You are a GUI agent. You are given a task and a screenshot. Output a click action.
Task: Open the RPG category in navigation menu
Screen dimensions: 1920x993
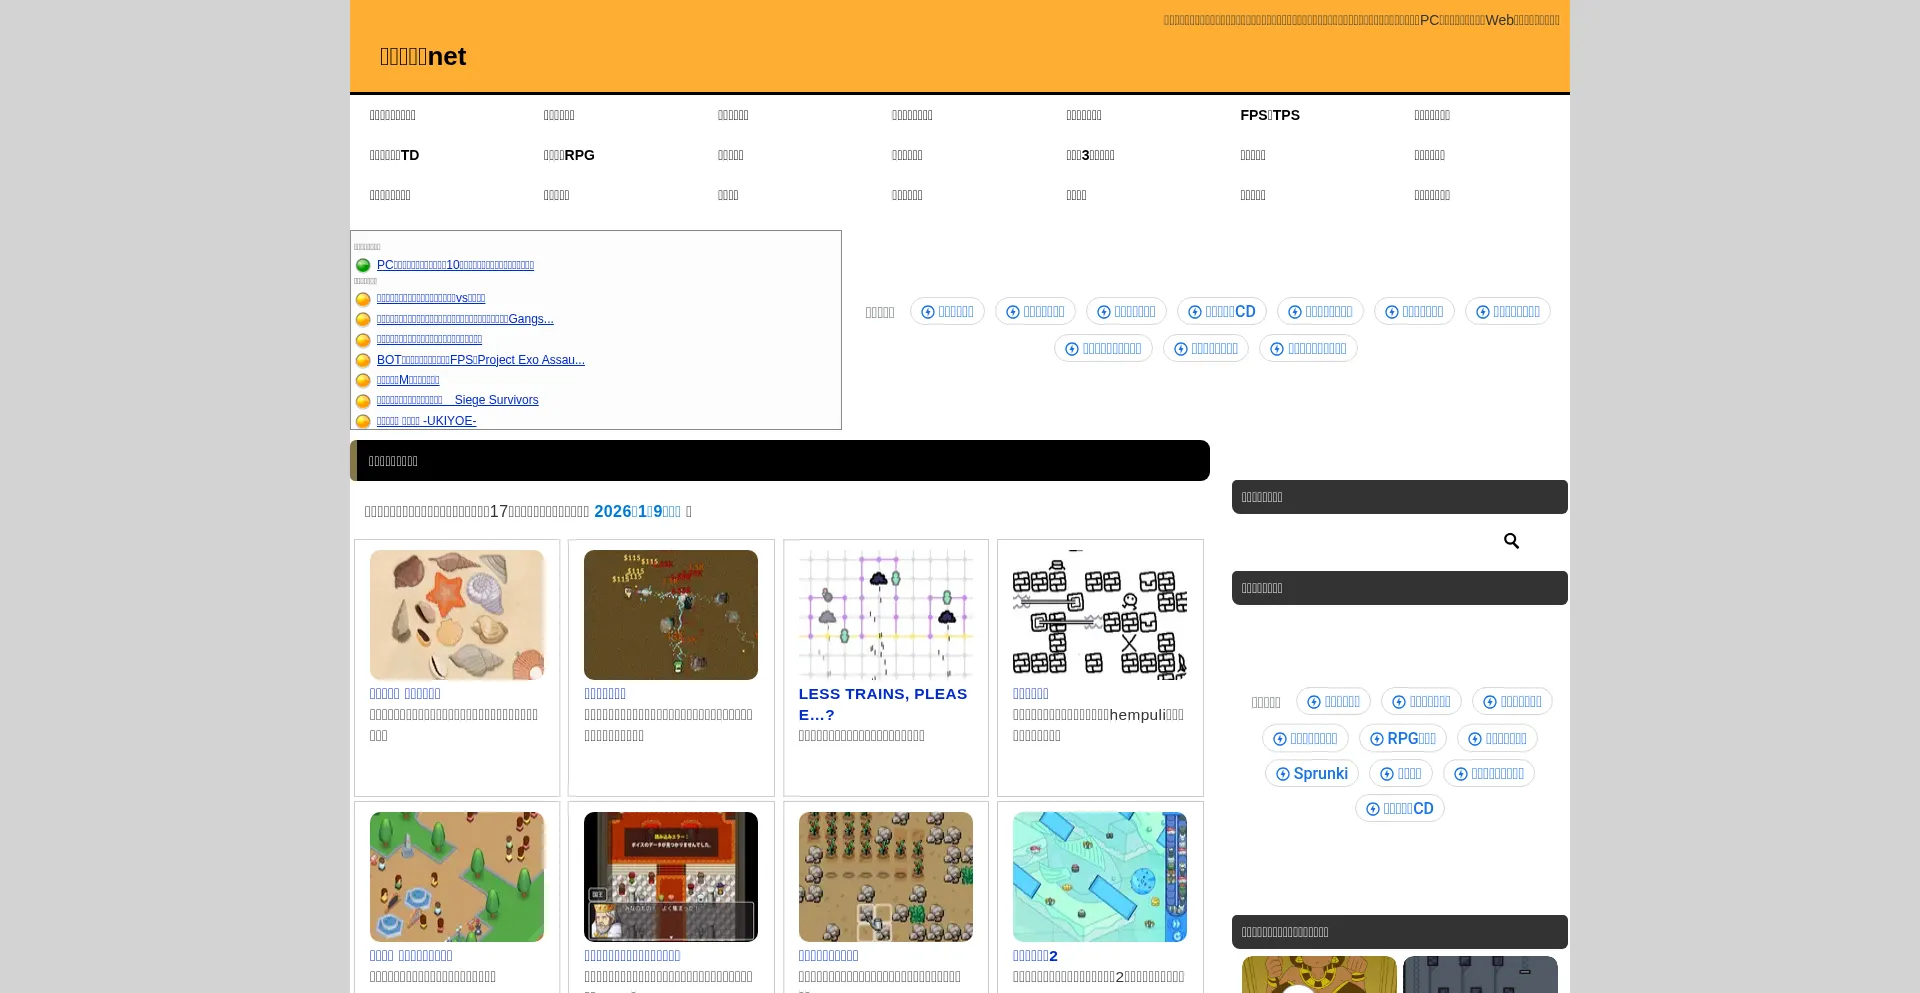pyautogui.click(x=568, y=155)
